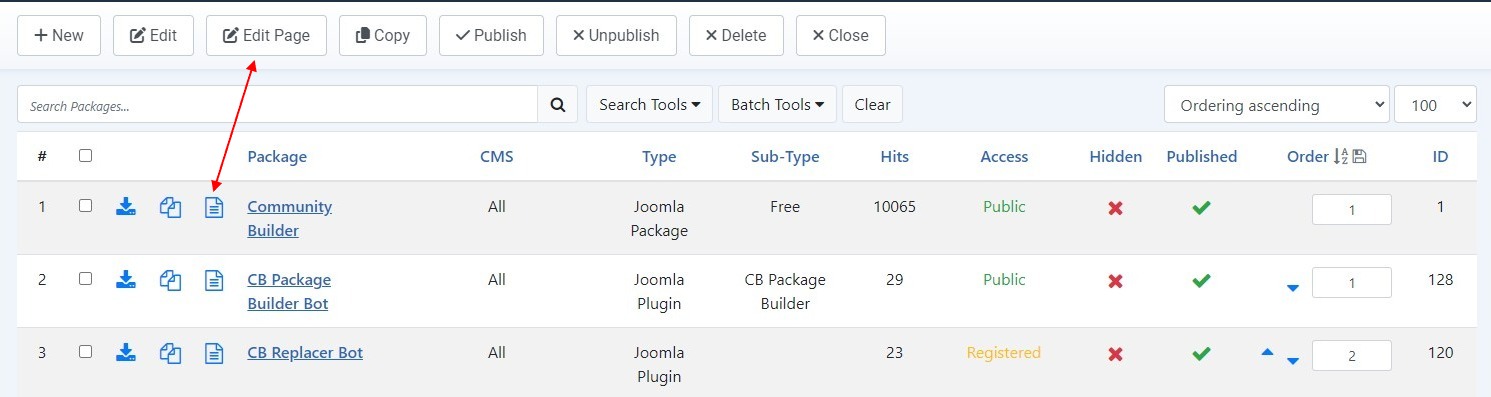This screenshot has width=1491, height=397.
Task: Click the Copy toolbar button
Action: point(383,35)
